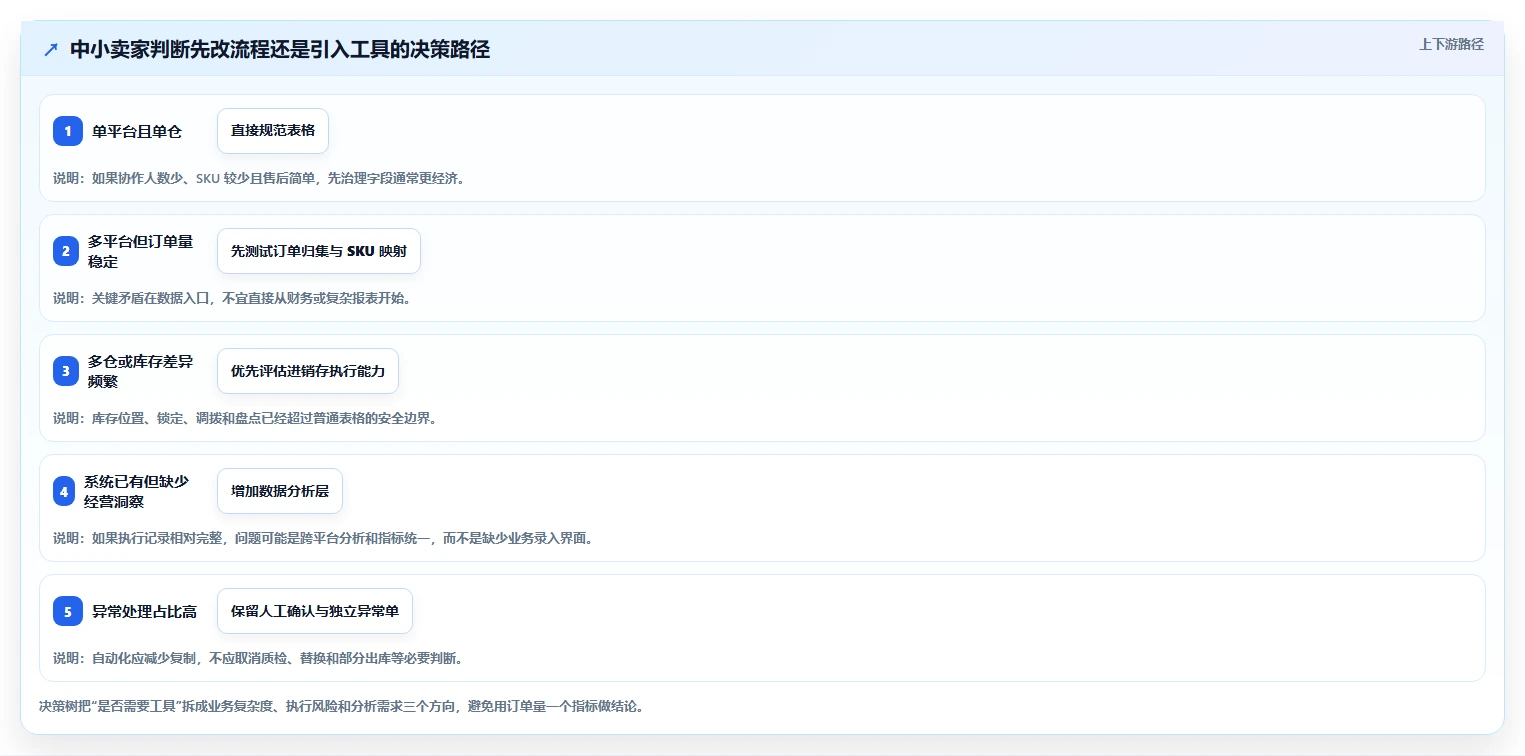
Task: Click the condition label 单平台且单仓
Action: [x=137, y=131]
